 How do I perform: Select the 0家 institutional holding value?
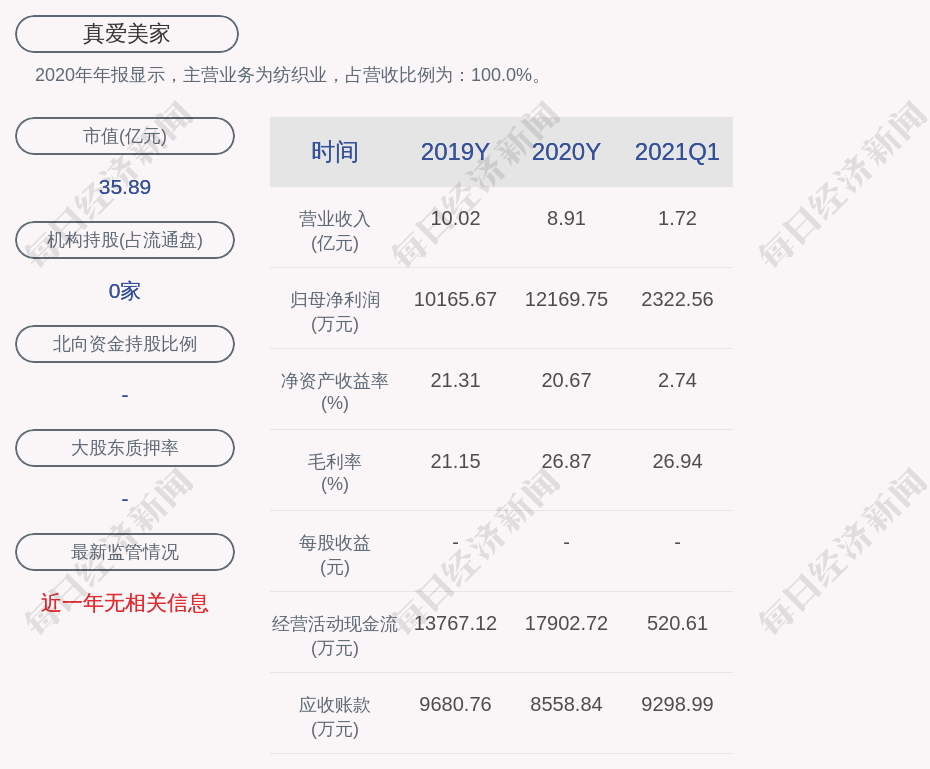pyautogui.click(x=125, y=291)
